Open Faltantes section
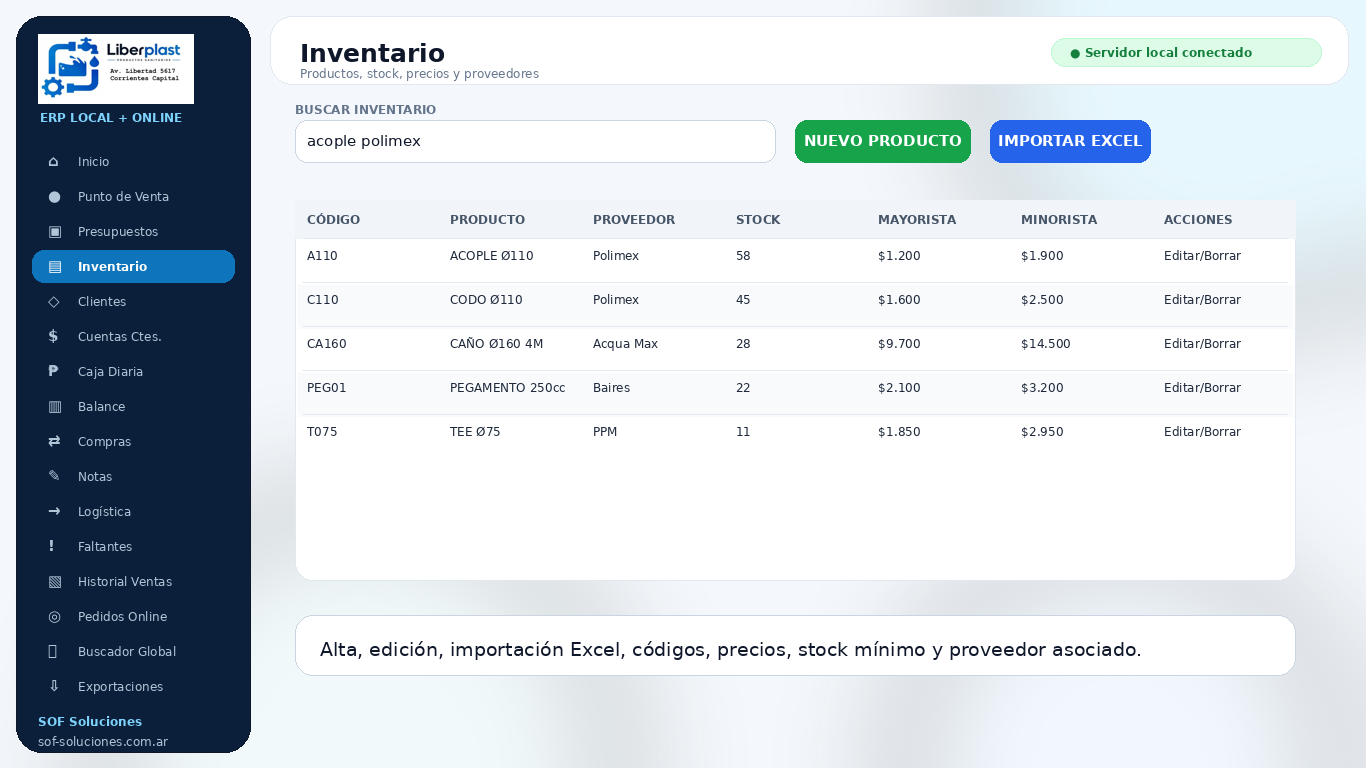Screen dimensions: 1366x768 133,547
